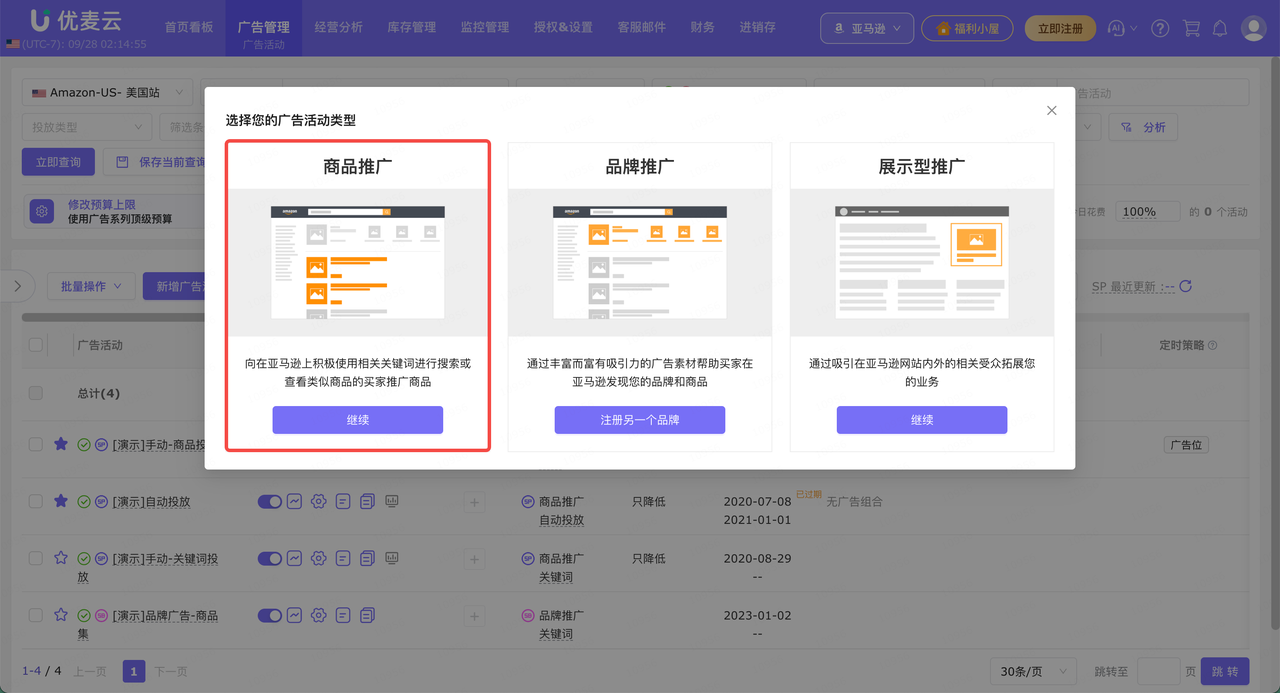Open trend chart for 手动-关键词投放 row
The image size is (1280, 693).
[x=295, y=558]
